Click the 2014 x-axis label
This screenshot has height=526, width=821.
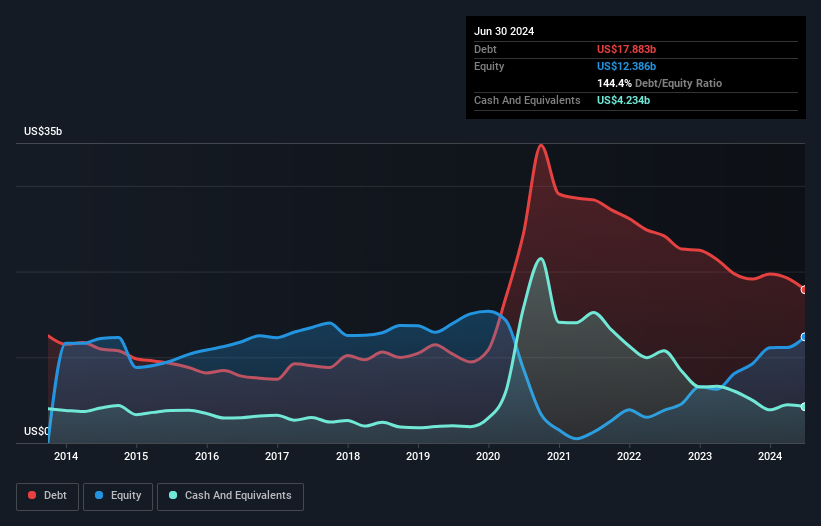(x=66, y=456)
